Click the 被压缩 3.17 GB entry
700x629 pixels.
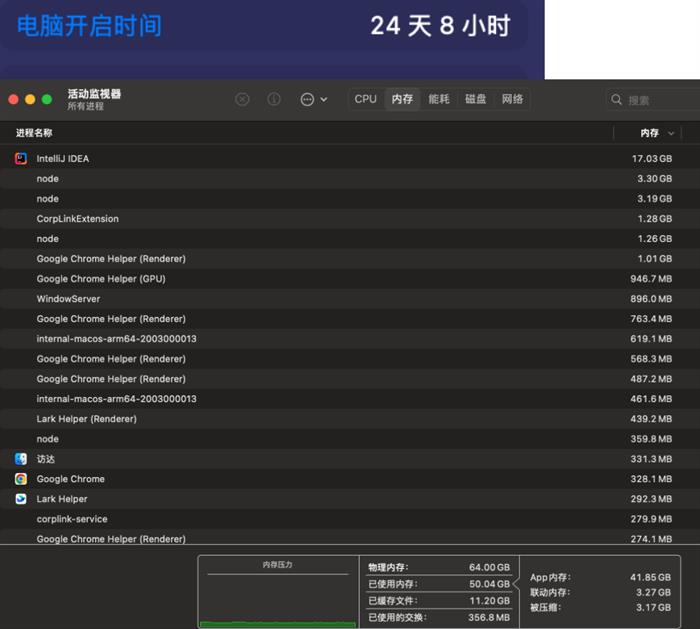tap(600, 608)
